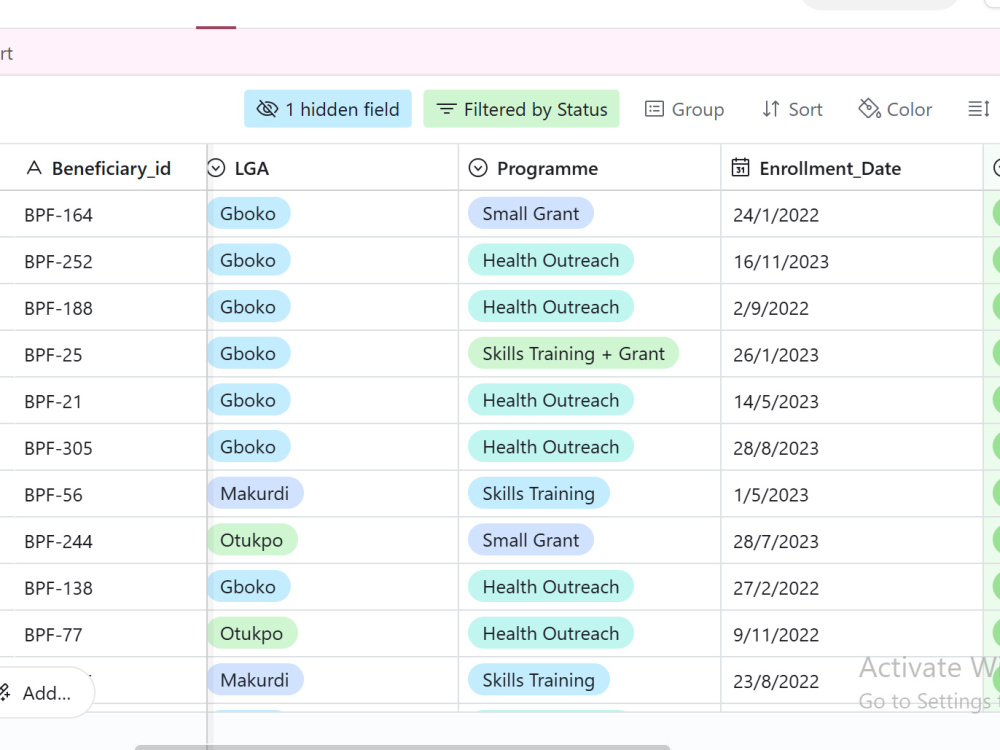Click the Otukpo tag in row BPF-77
The height and width of the screenshot is (750, 1000).
coord(252,633)
